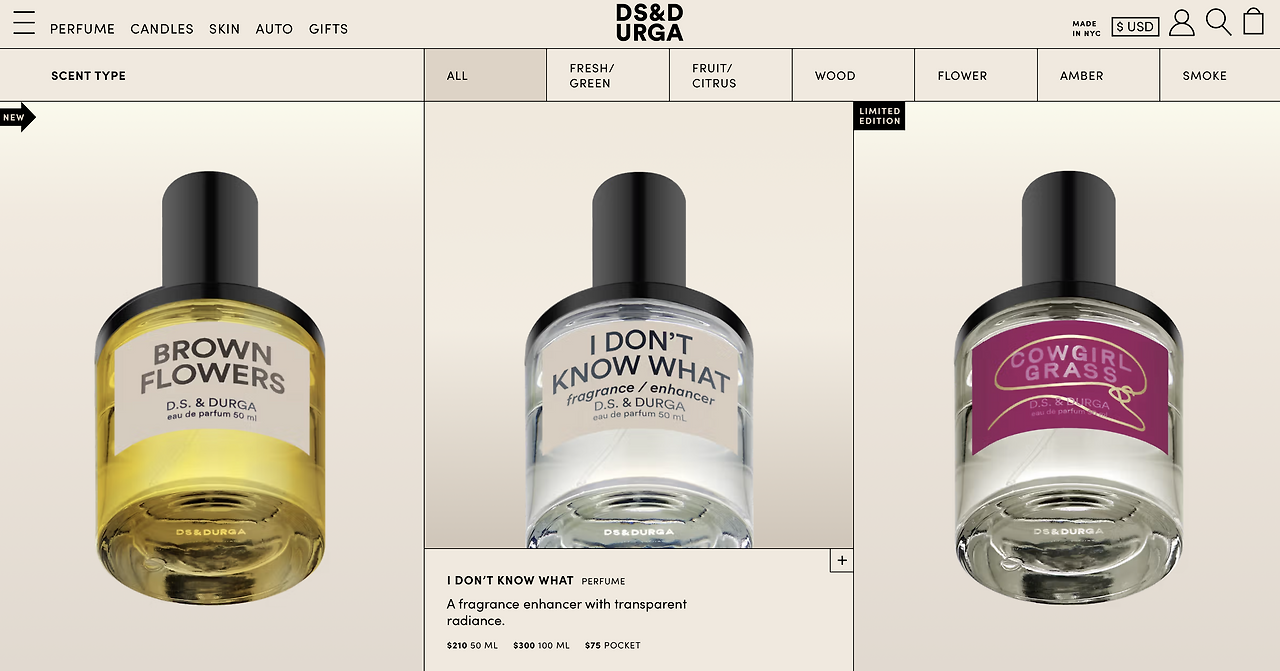Click the search magnifier icon

[x=1218, y=22]
